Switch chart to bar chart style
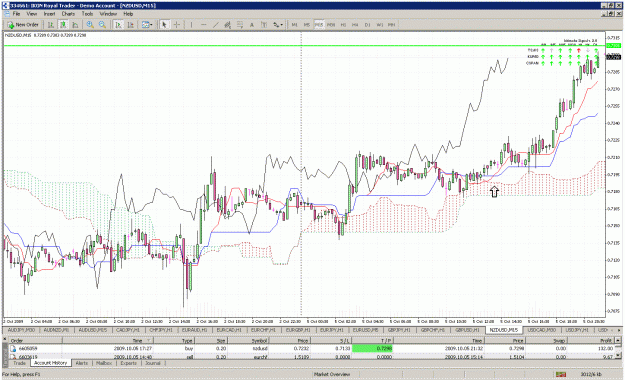The width and height of the screenshot is (625, 380). point(51,25)
